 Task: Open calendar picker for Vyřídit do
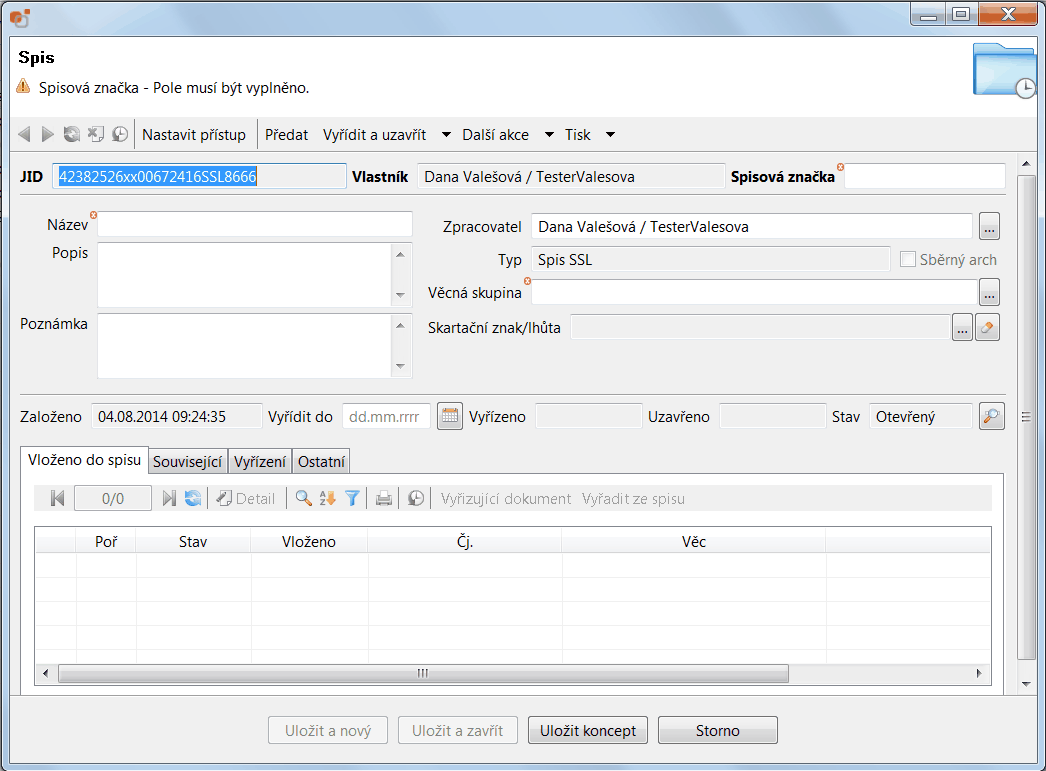click(x=450, y=417)
